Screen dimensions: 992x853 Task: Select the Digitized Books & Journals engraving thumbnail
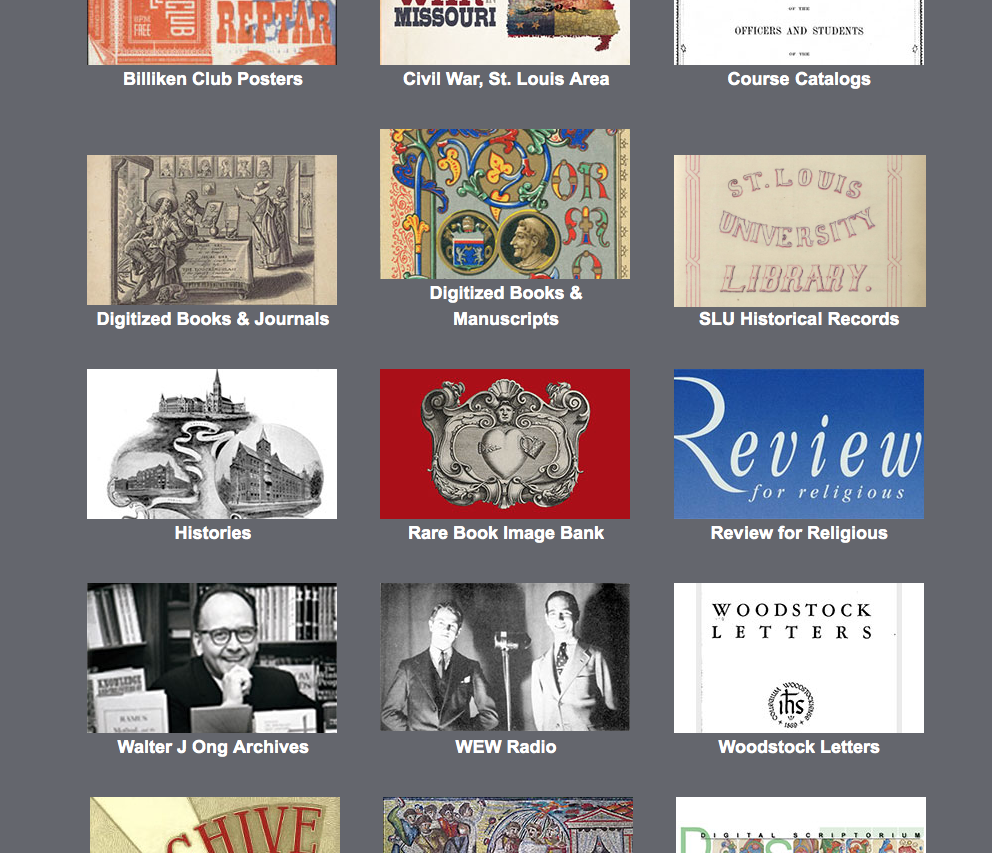pyautogui.click(x=212, y=230)
